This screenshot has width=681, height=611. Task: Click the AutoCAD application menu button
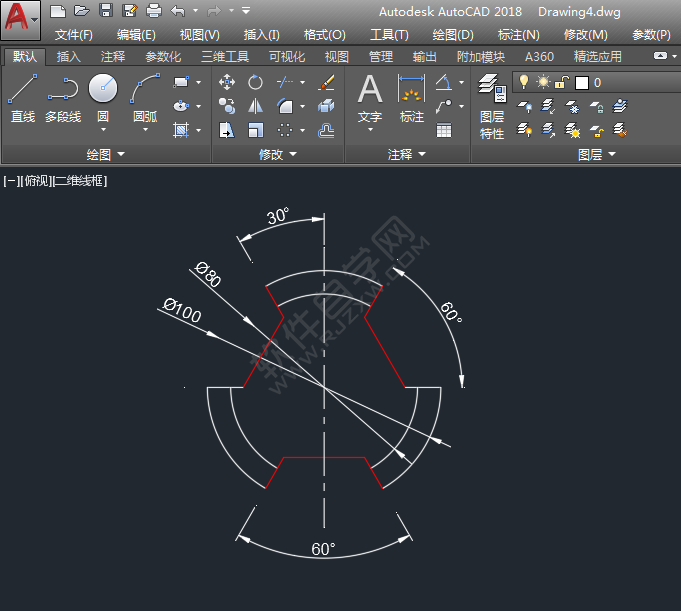pyautogui.click(x=21, y=20)
